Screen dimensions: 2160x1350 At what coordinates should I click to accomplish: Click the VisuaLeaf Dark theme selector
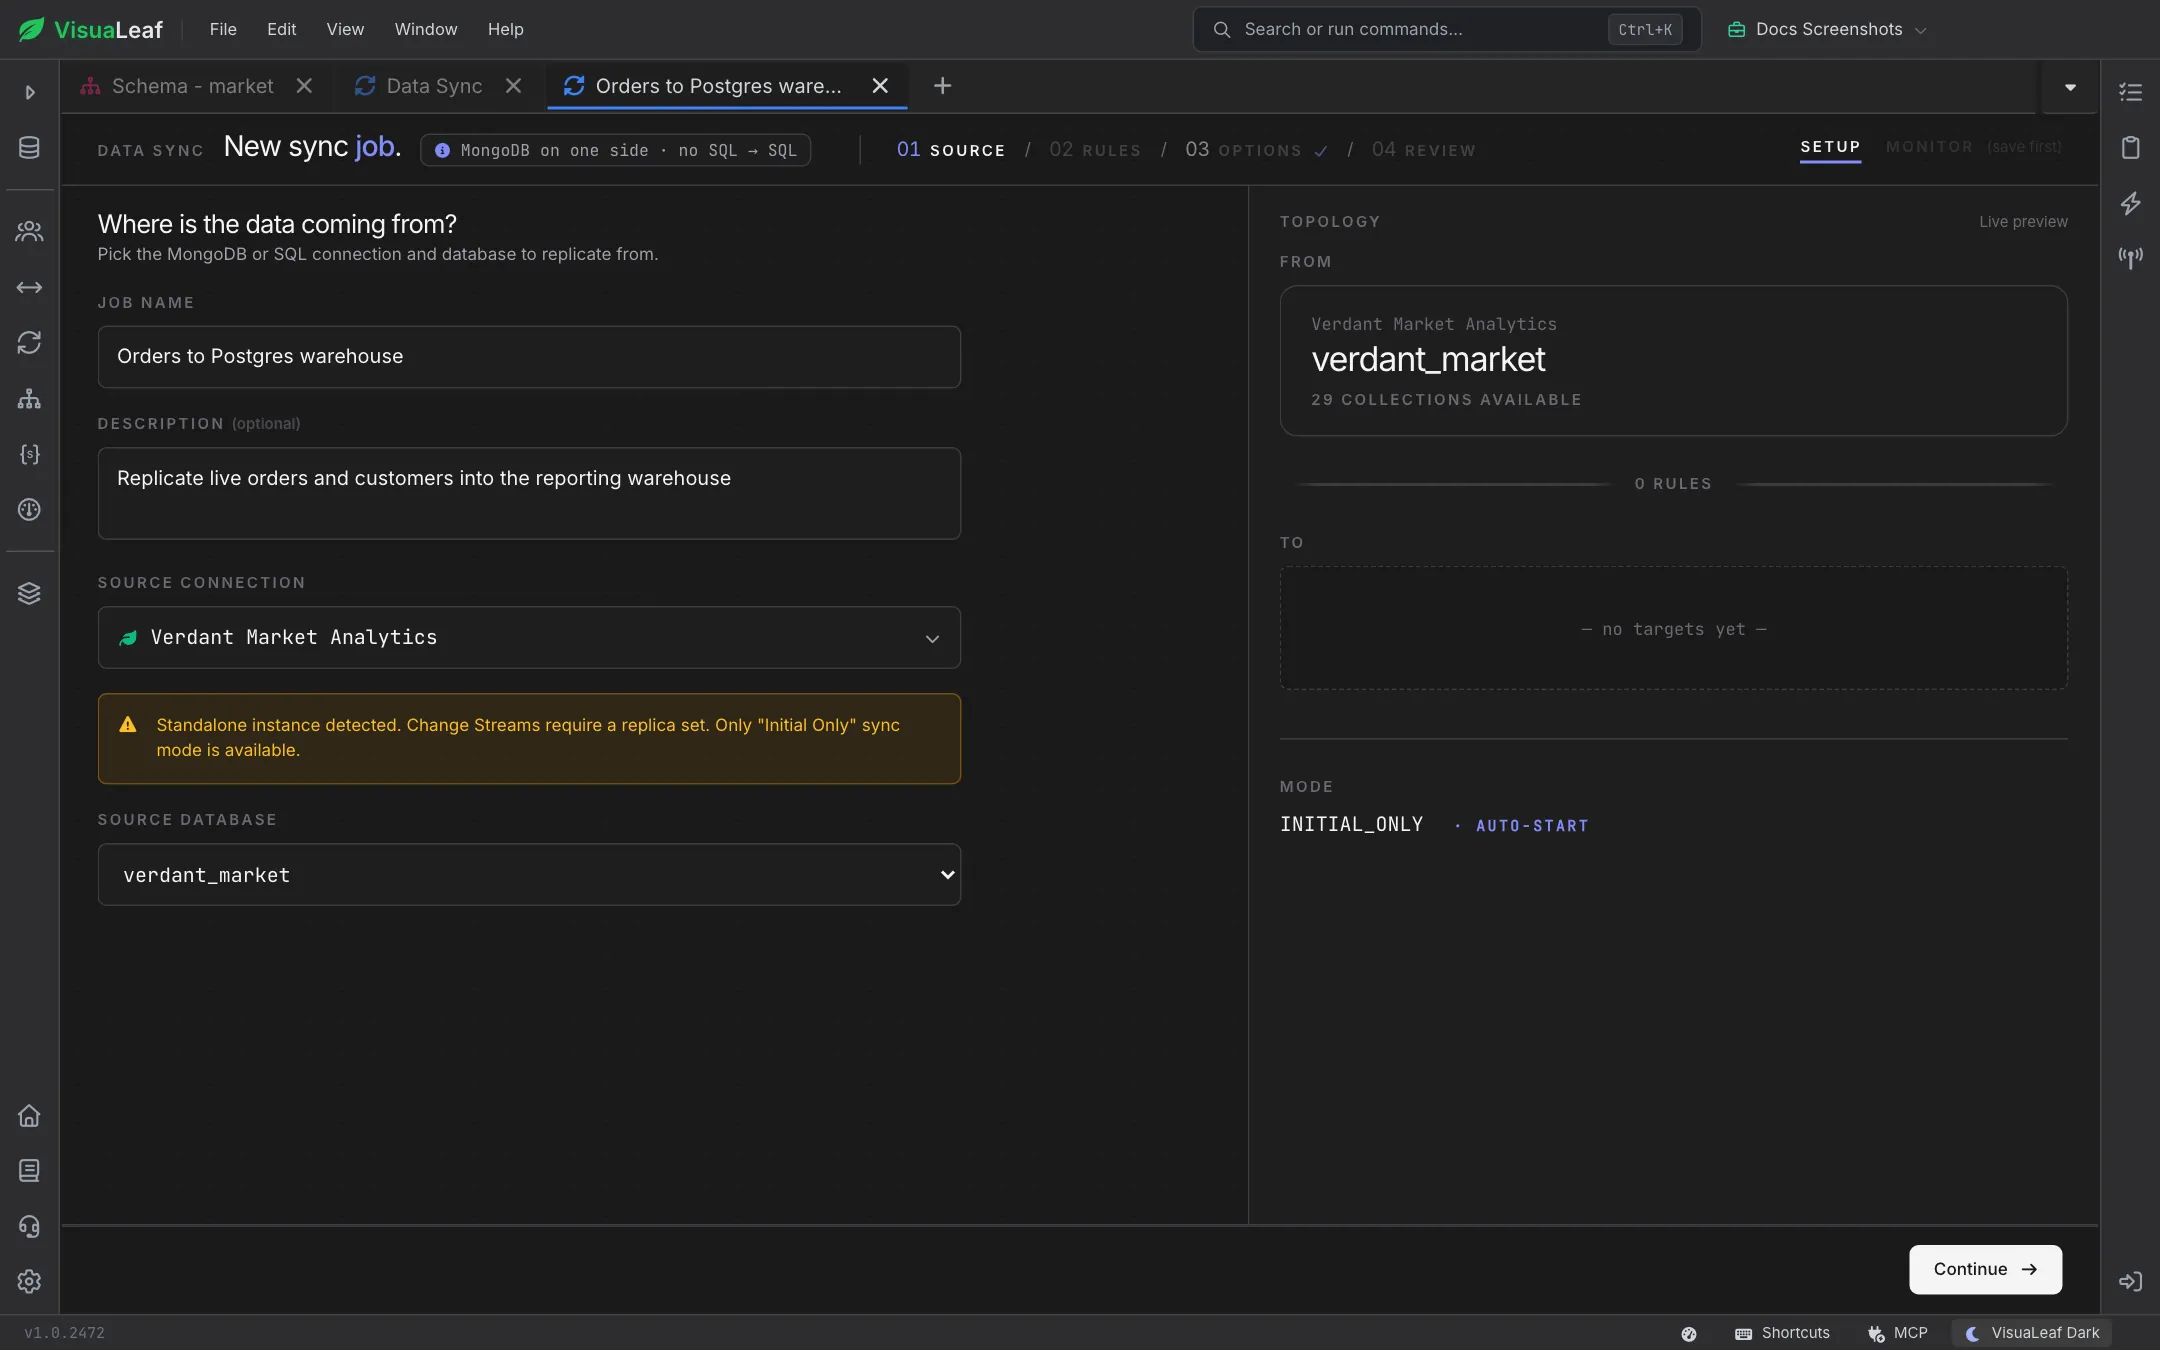[2032, 1333]
